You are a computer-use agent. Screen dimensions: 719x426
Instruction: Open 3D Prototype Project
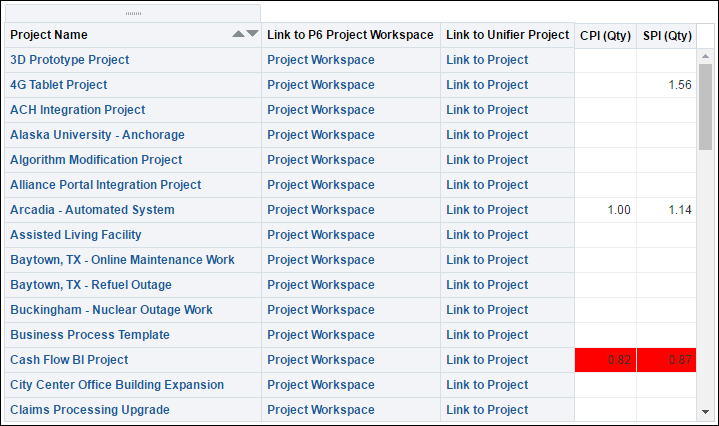[x=70, y=60]
